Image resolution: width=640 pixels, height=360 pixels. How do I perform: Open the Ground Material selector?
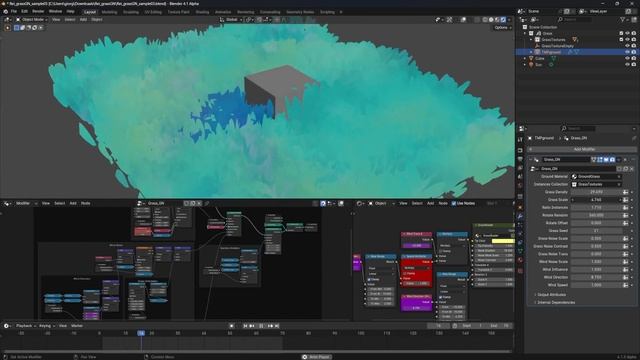tap(596, 177)
